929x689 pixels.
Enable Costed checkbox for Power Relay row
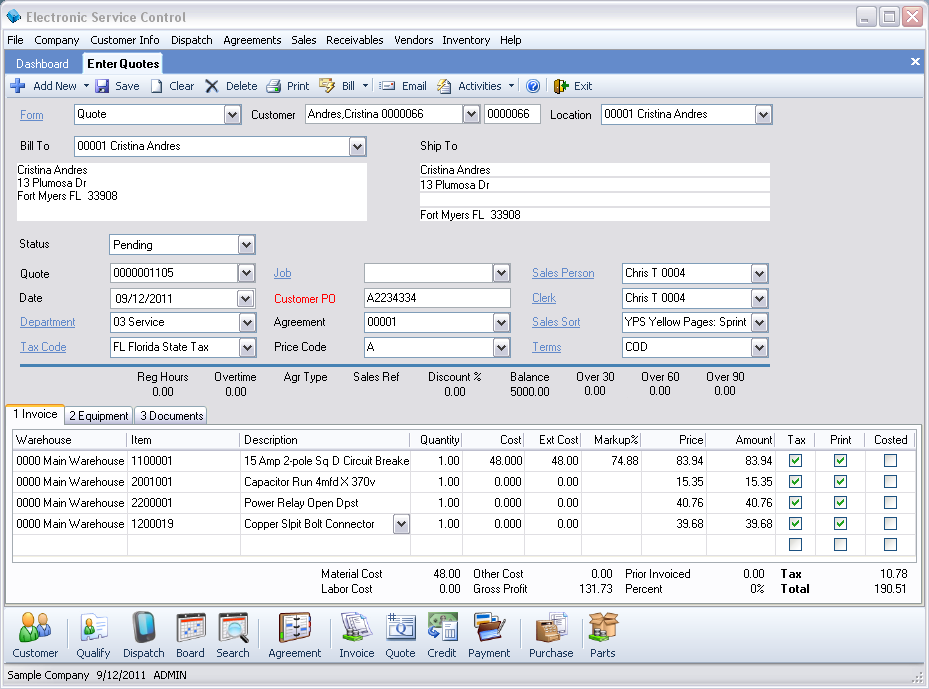pos(890,503)
